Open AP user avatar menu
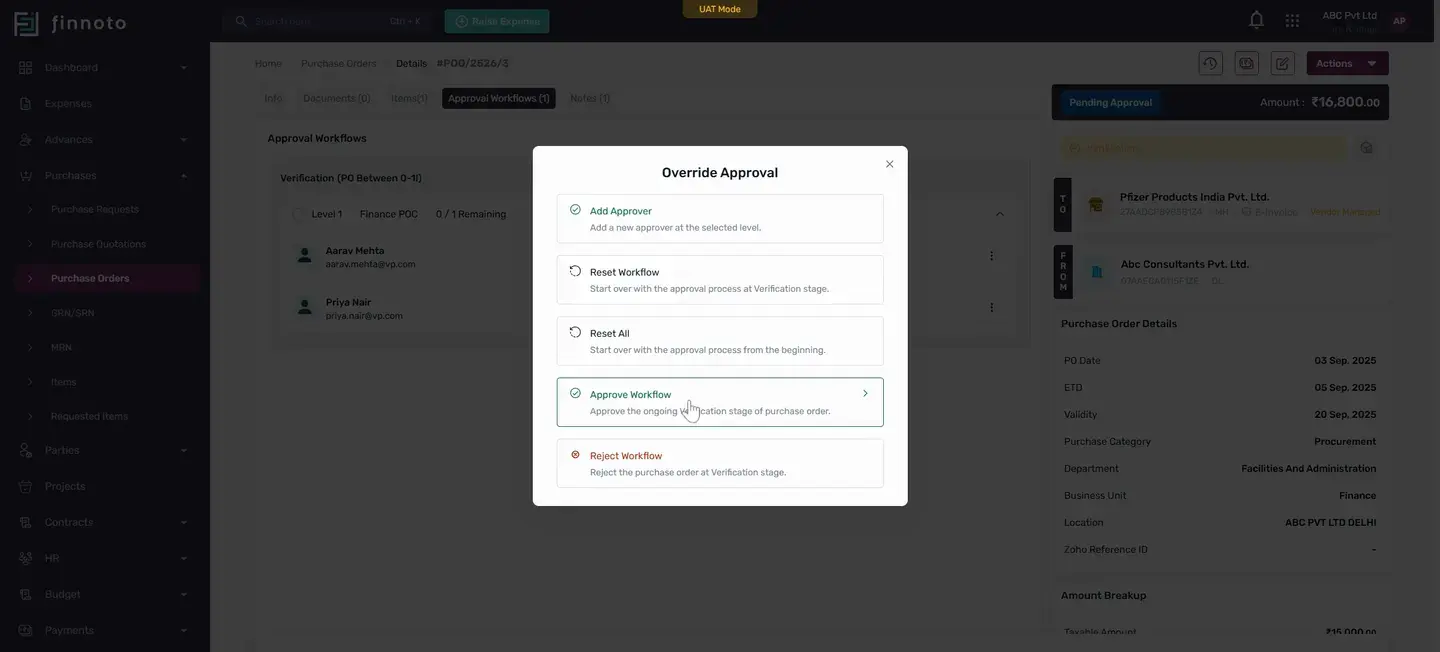Image resolution: width=1440 pixels, height=652 pixels. [x=1399, y=21]
